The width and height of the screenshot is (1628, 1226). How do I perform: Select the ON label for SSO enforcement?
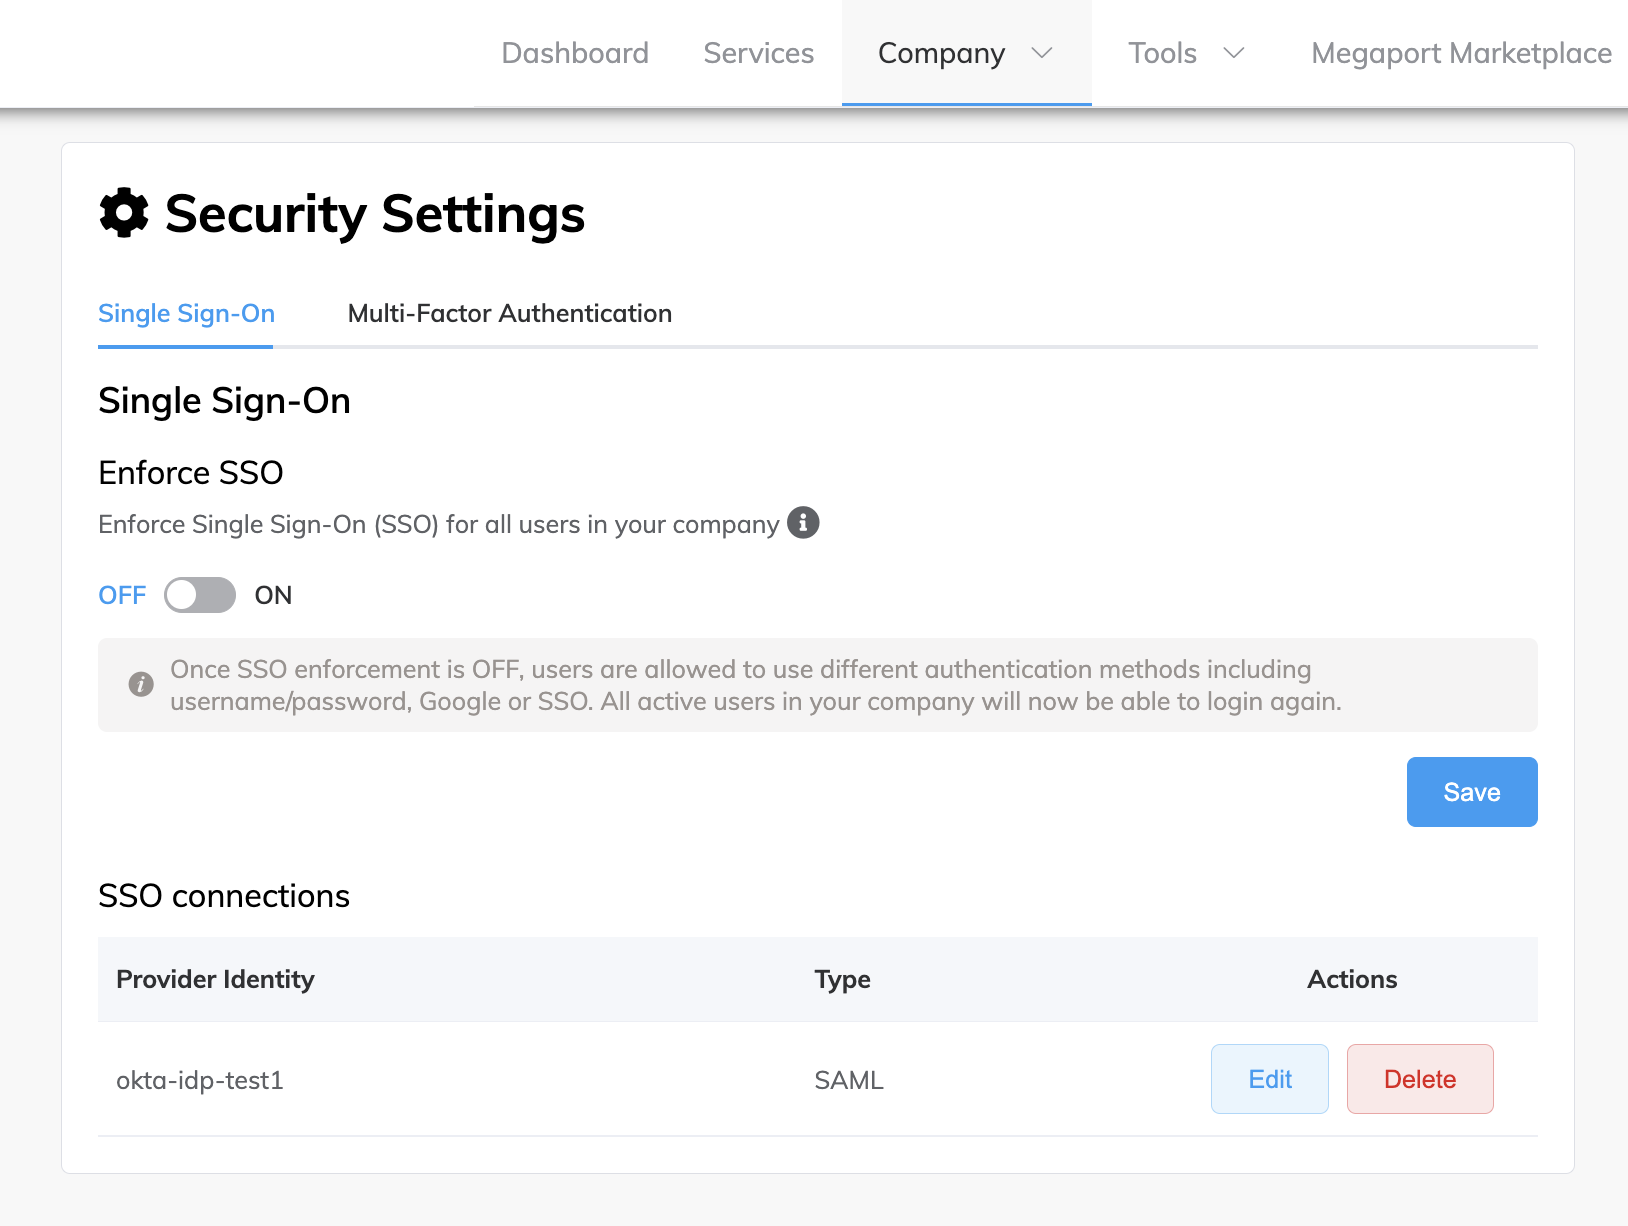coord(273,595)
